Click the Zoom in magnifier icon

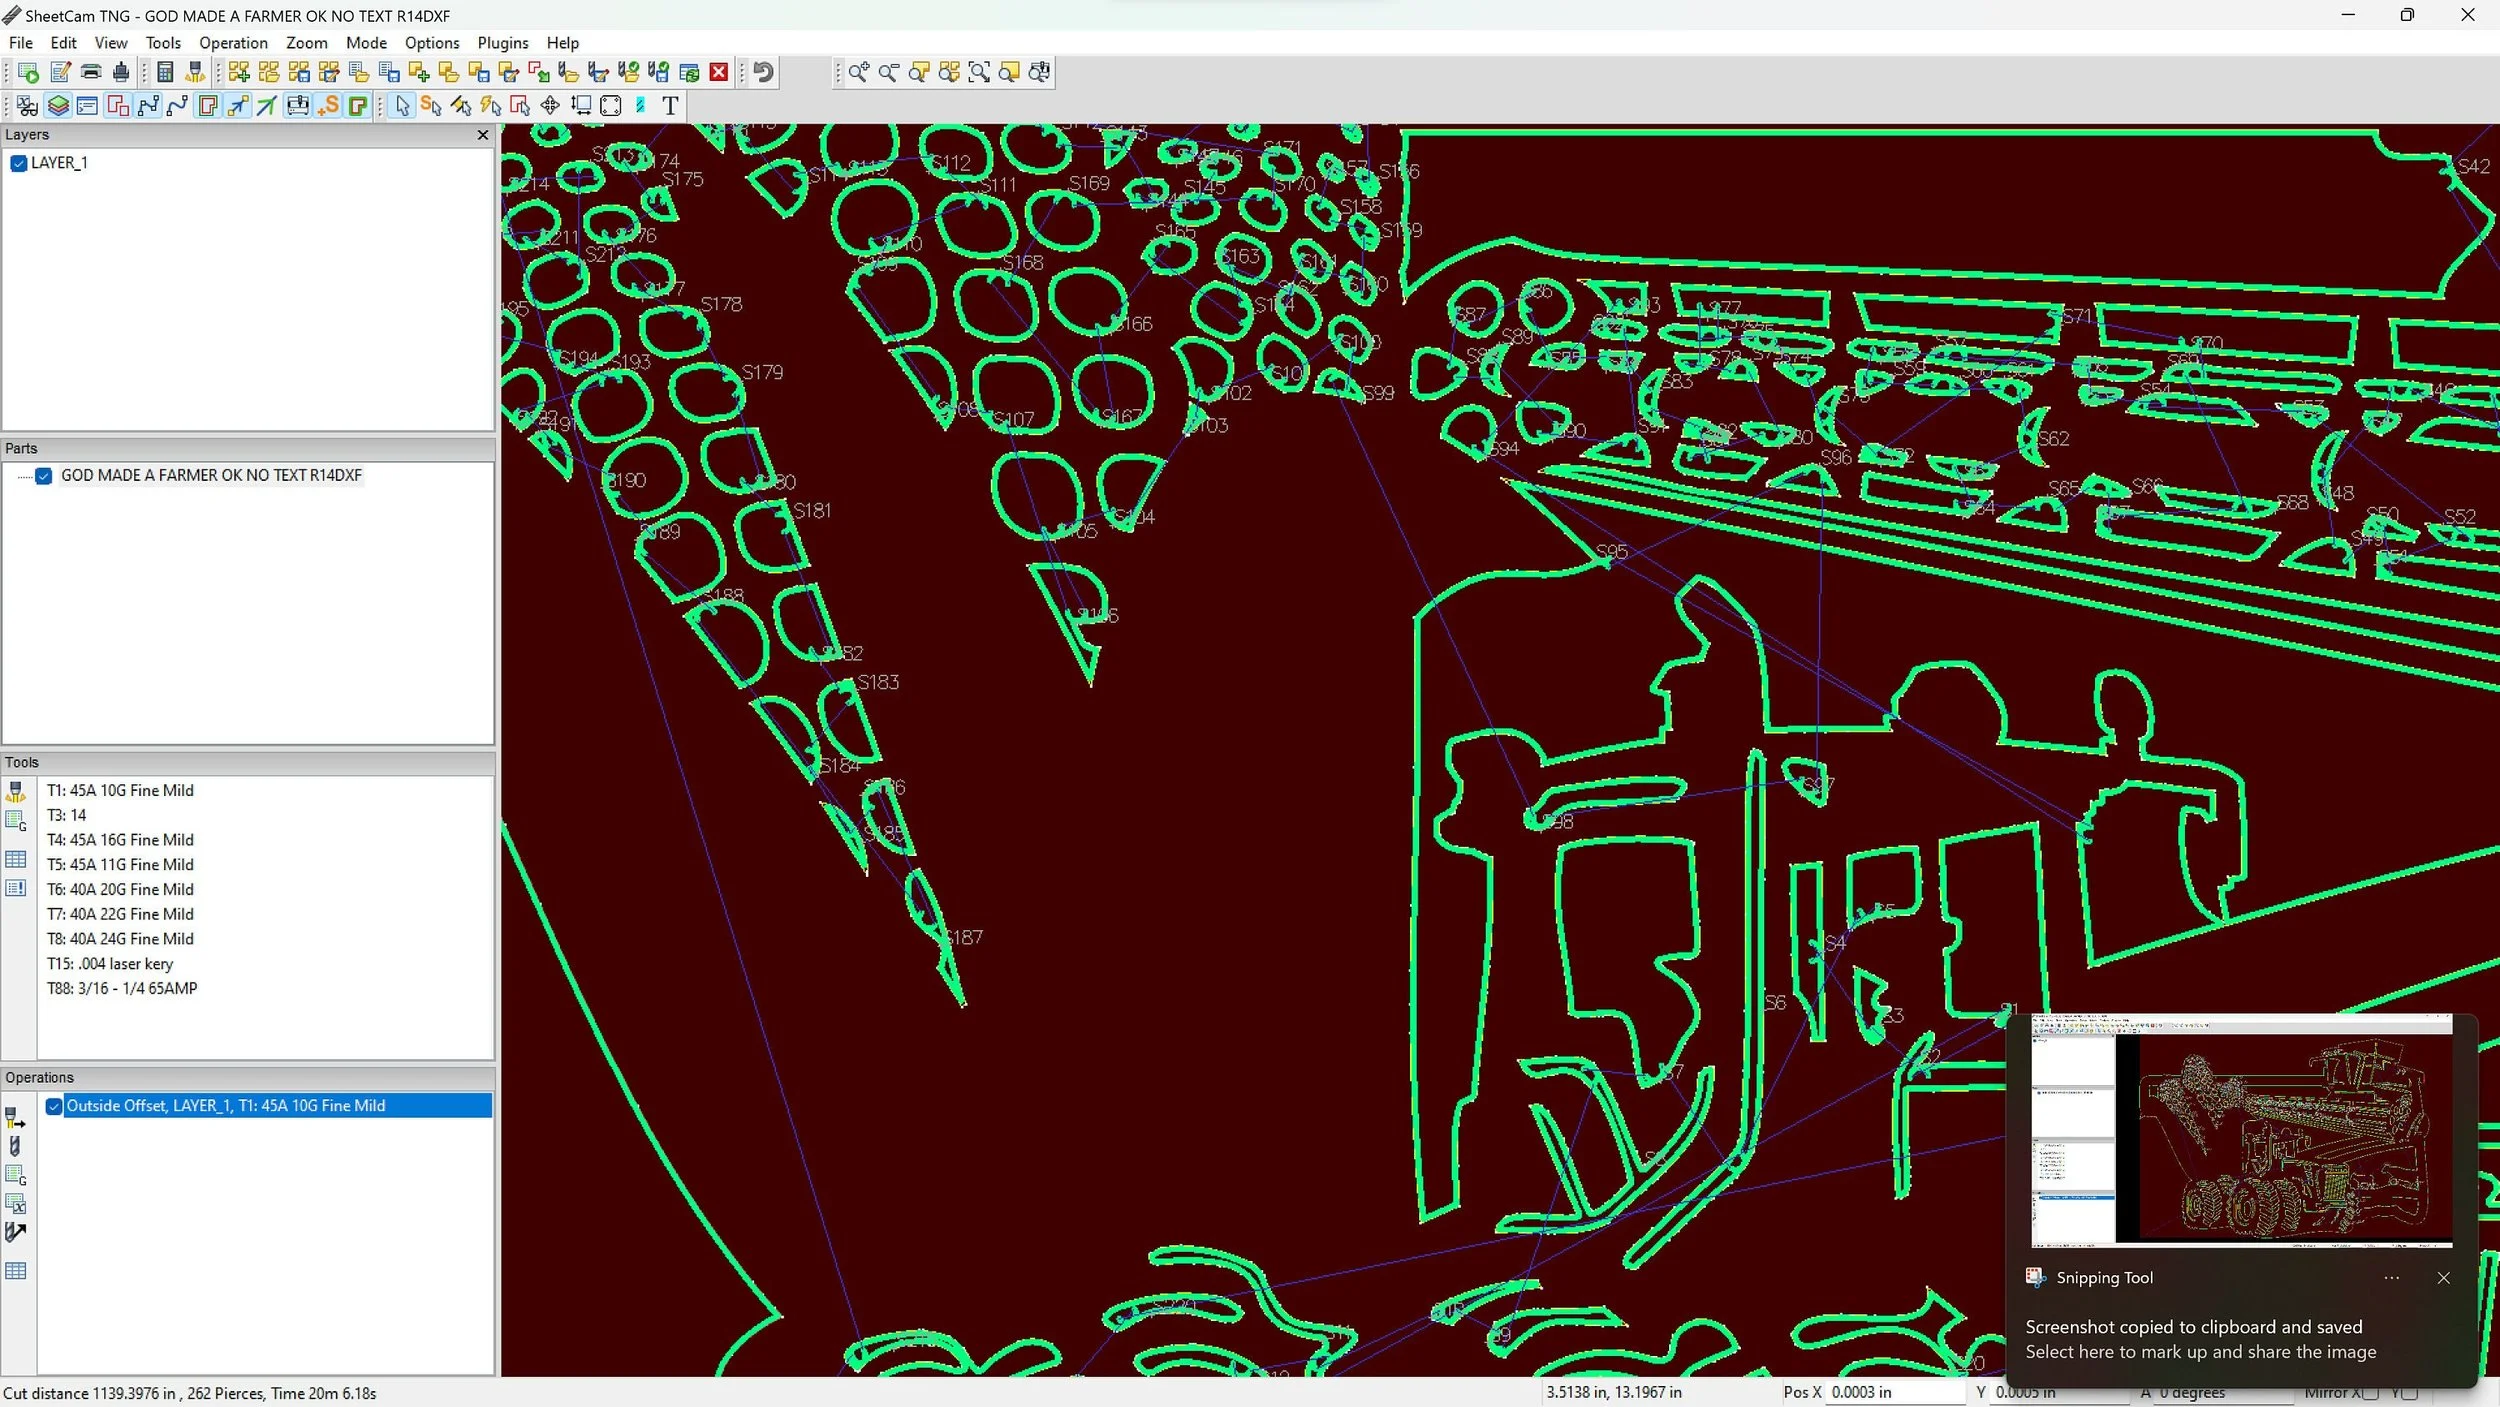[x=858, y=72]
